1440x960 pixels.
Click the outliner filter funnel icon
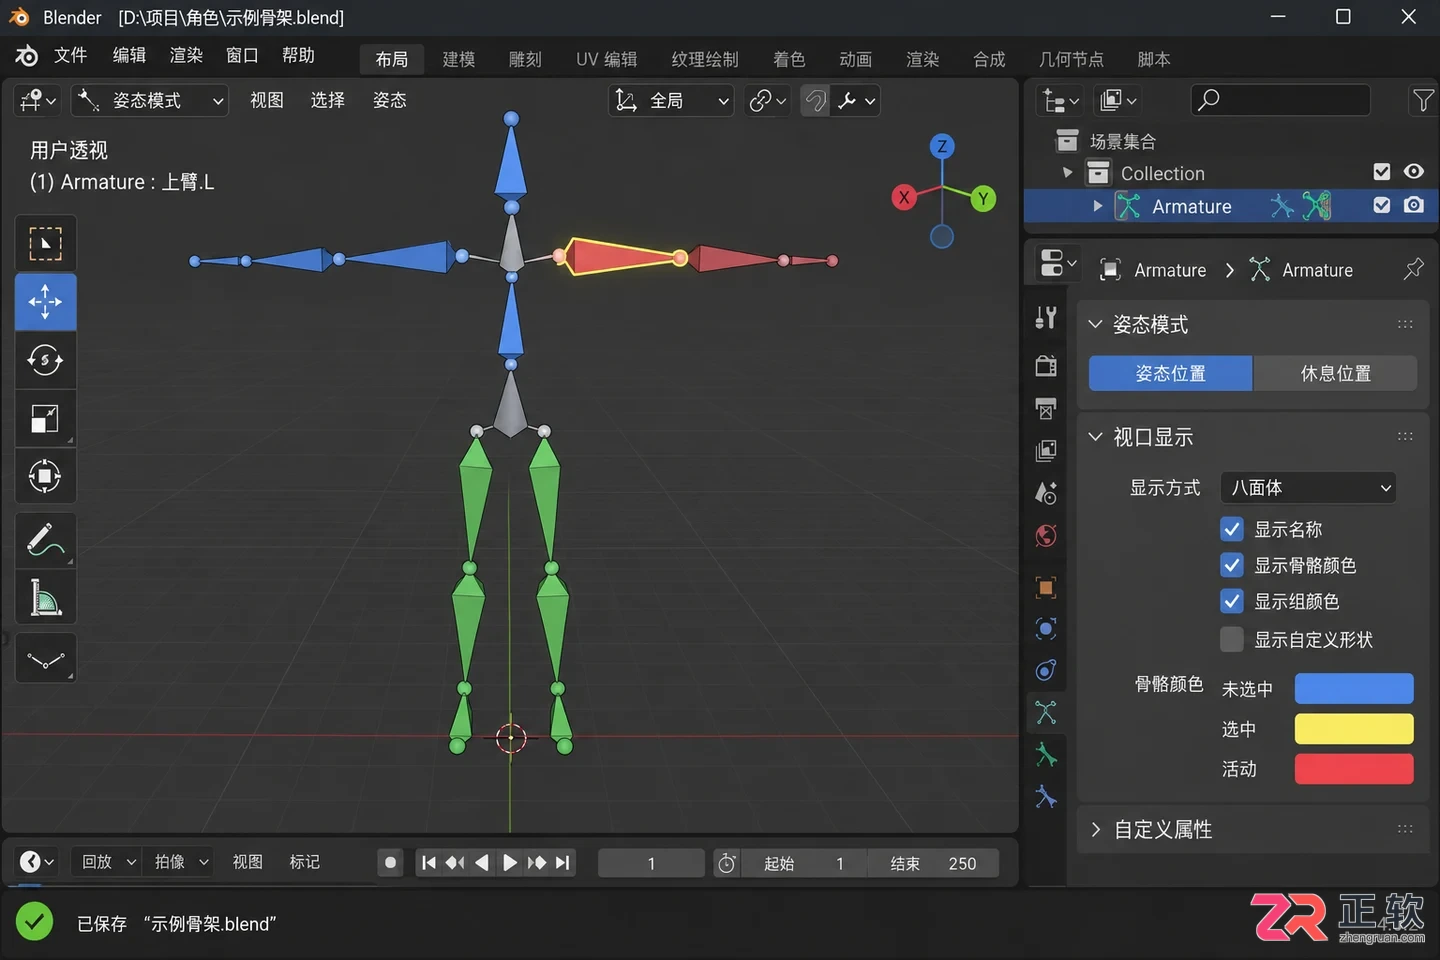(1422, 100)
